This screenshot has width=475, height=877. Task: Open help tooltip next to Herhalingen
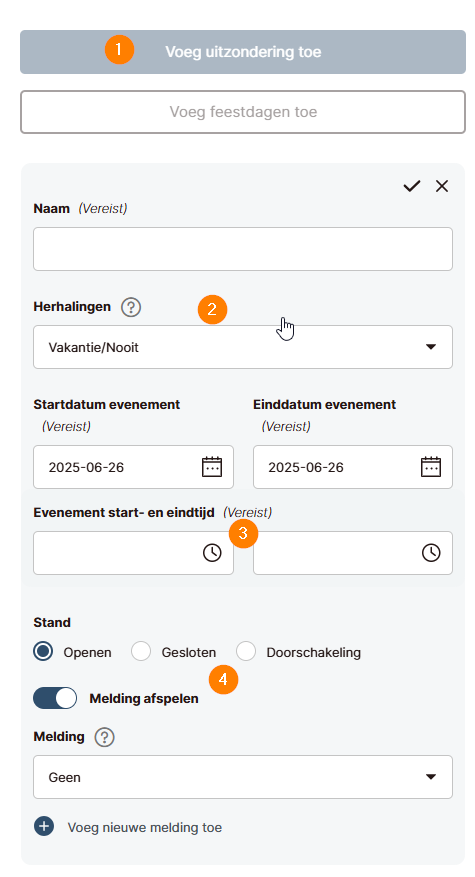point(131,307)
